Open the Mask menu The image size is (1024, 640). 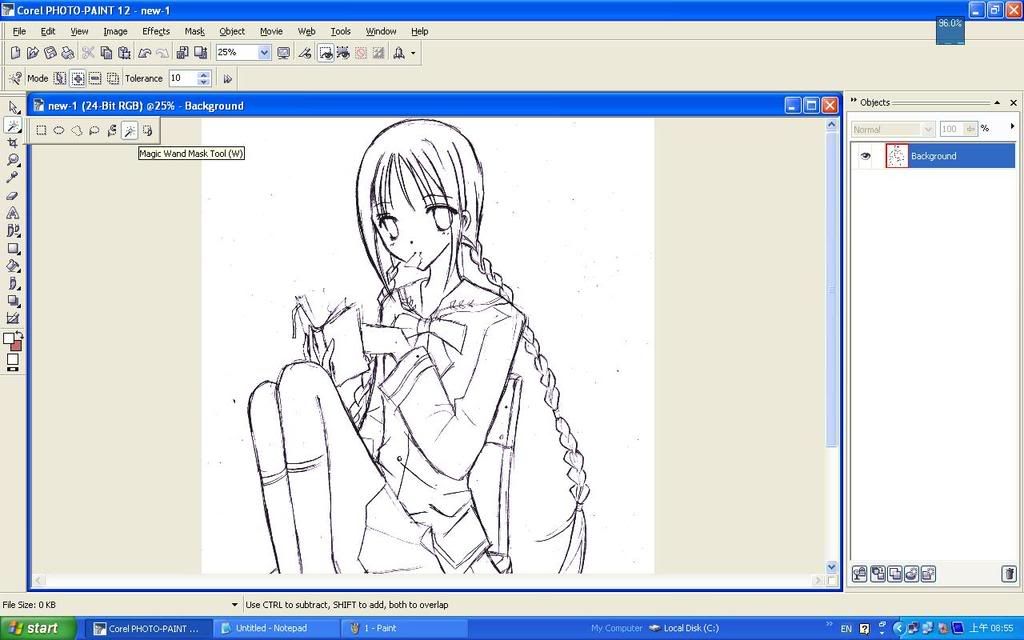click(x=195, y=31)
